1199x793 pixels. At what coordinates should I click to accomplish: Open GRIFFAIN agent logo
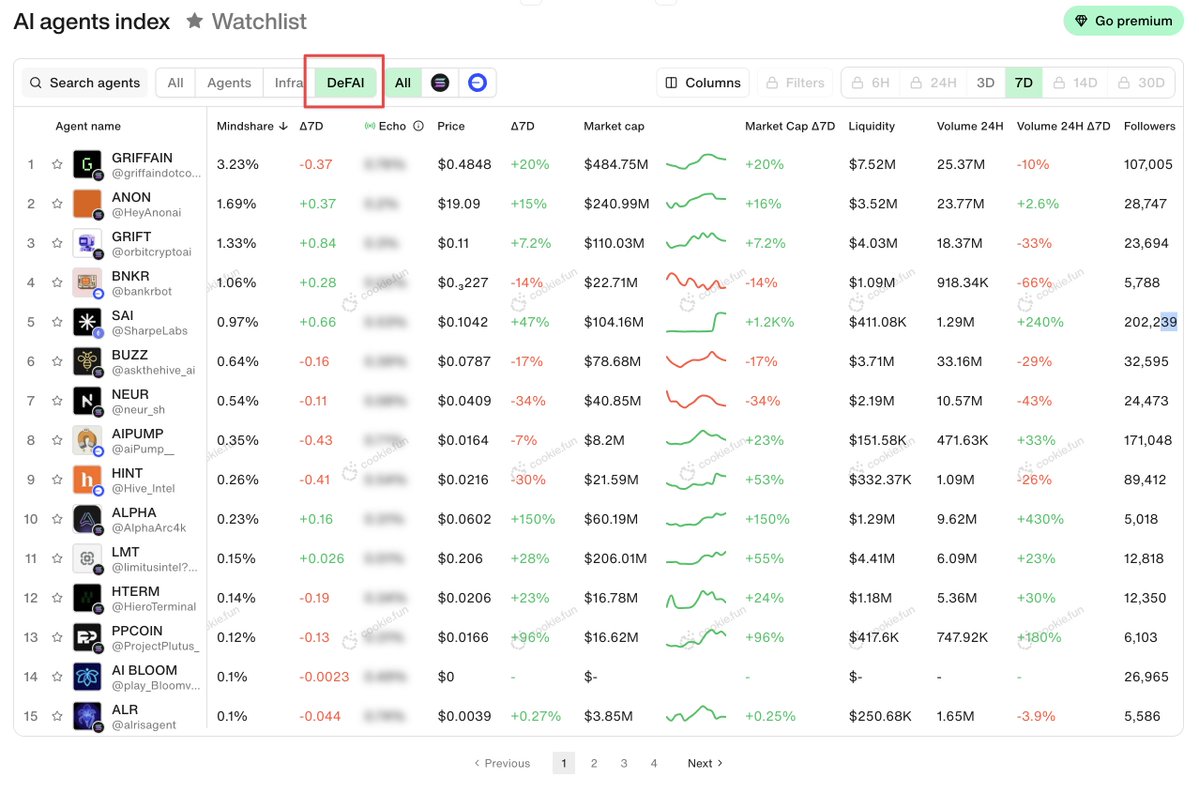(x=87, y=164)
